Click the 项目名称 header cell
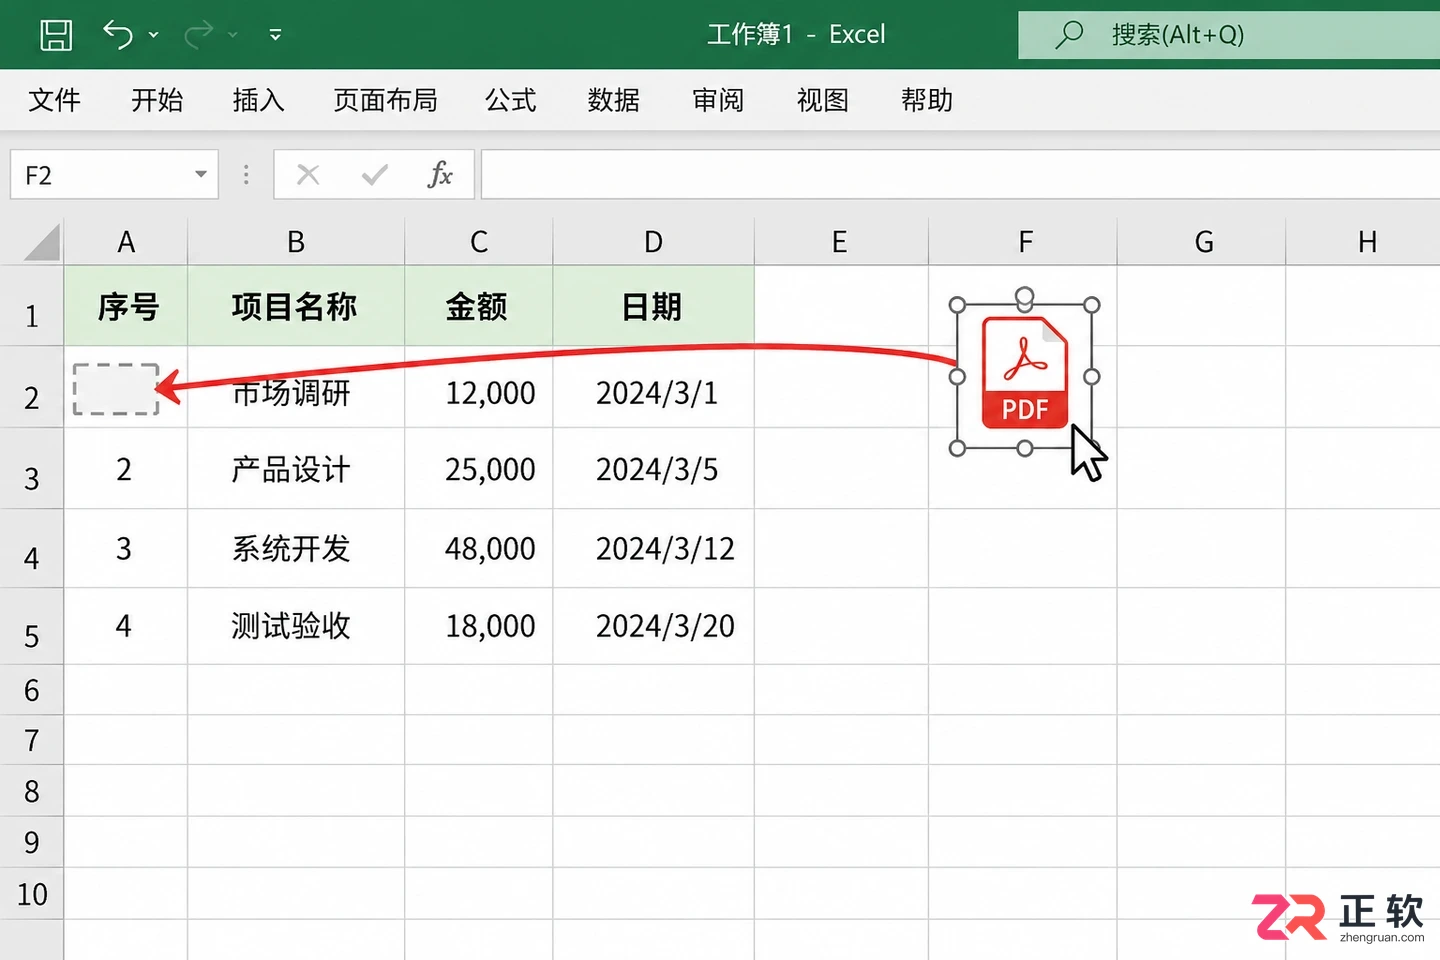This screenshot has height=960, width=1440. [296, 306]
